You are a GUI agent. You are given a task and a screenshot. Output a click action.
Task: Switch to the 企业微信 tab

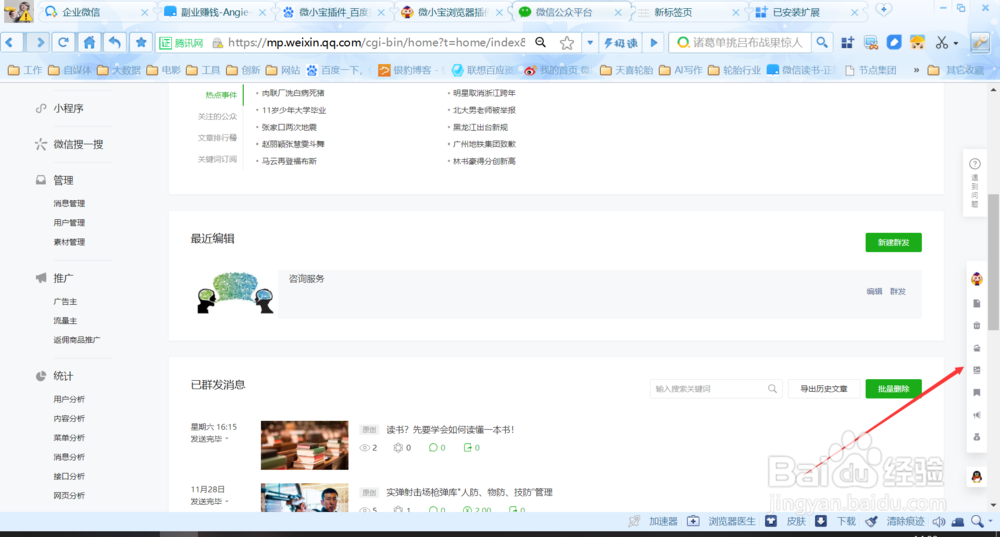(97, 12)
